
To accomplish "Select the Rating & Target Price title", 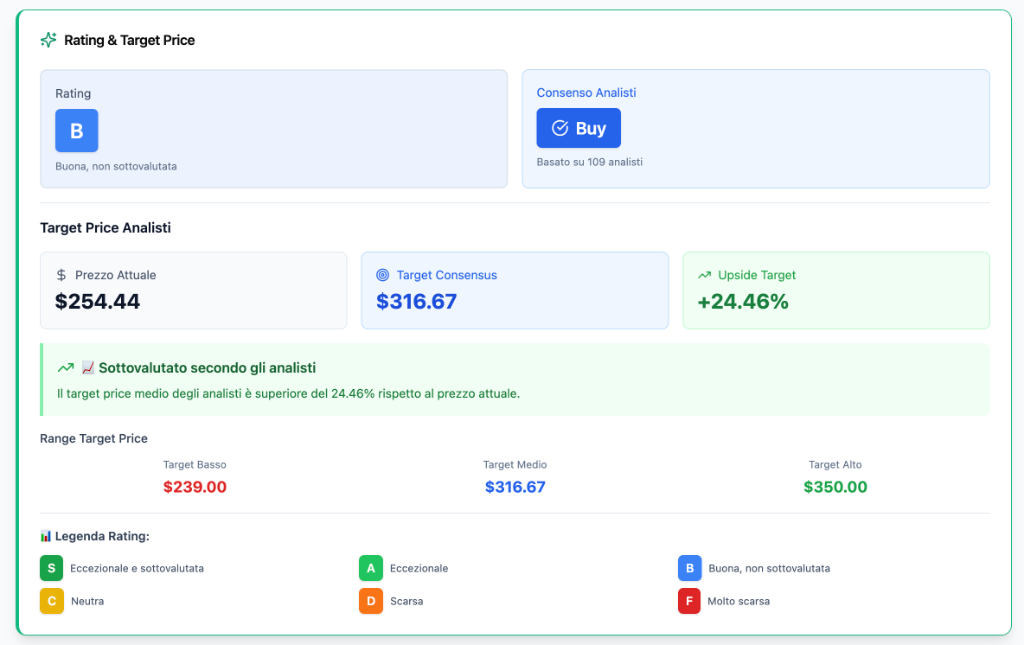I will click(129, 40).
